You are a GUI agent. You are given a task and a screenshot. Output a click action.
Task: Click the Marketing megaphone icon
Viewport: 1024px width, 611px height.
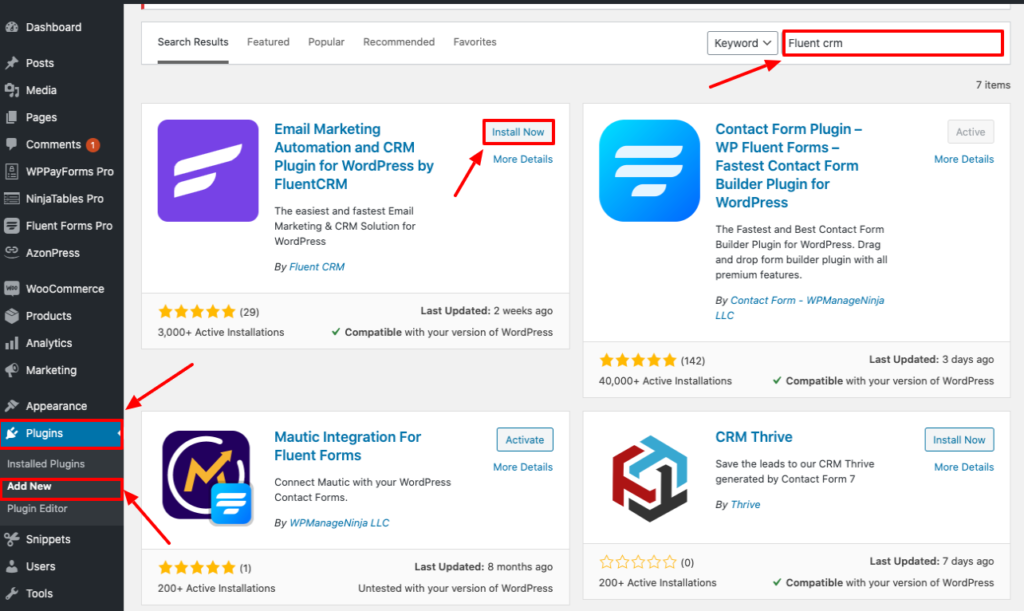pyautogui.click(x=12, y=370)
